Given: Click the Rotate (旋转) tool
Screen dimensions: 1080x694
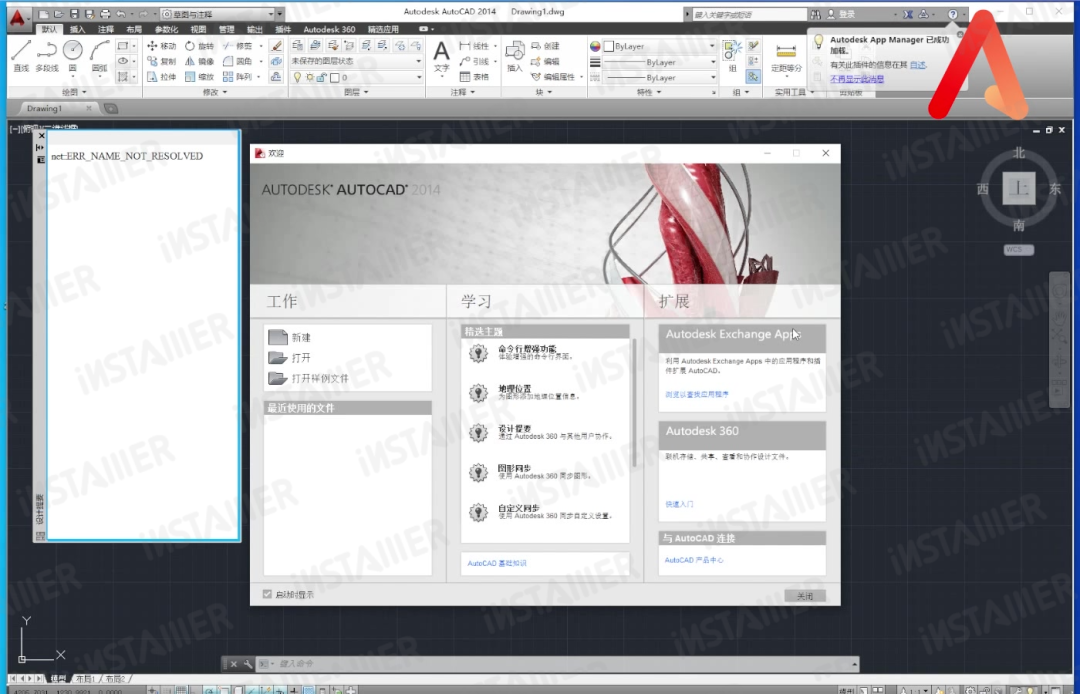Looking at the screenshot, I should 200,46.
